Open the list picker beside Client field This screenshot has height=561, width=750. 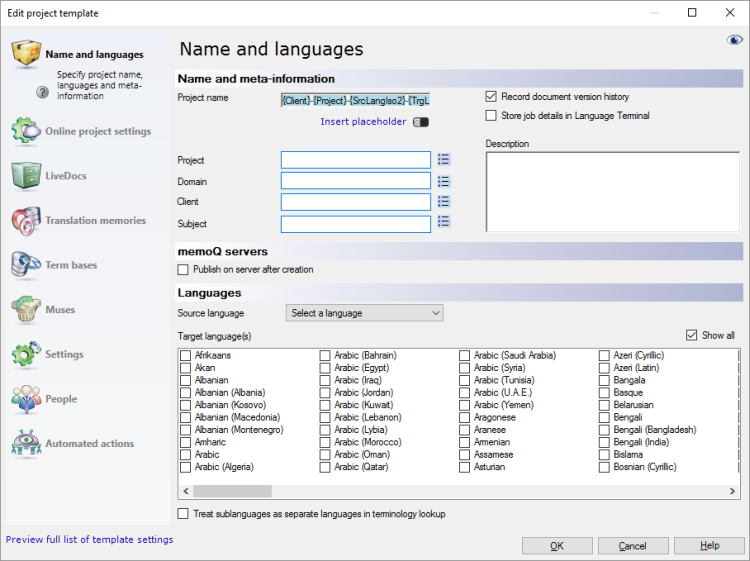444,203
